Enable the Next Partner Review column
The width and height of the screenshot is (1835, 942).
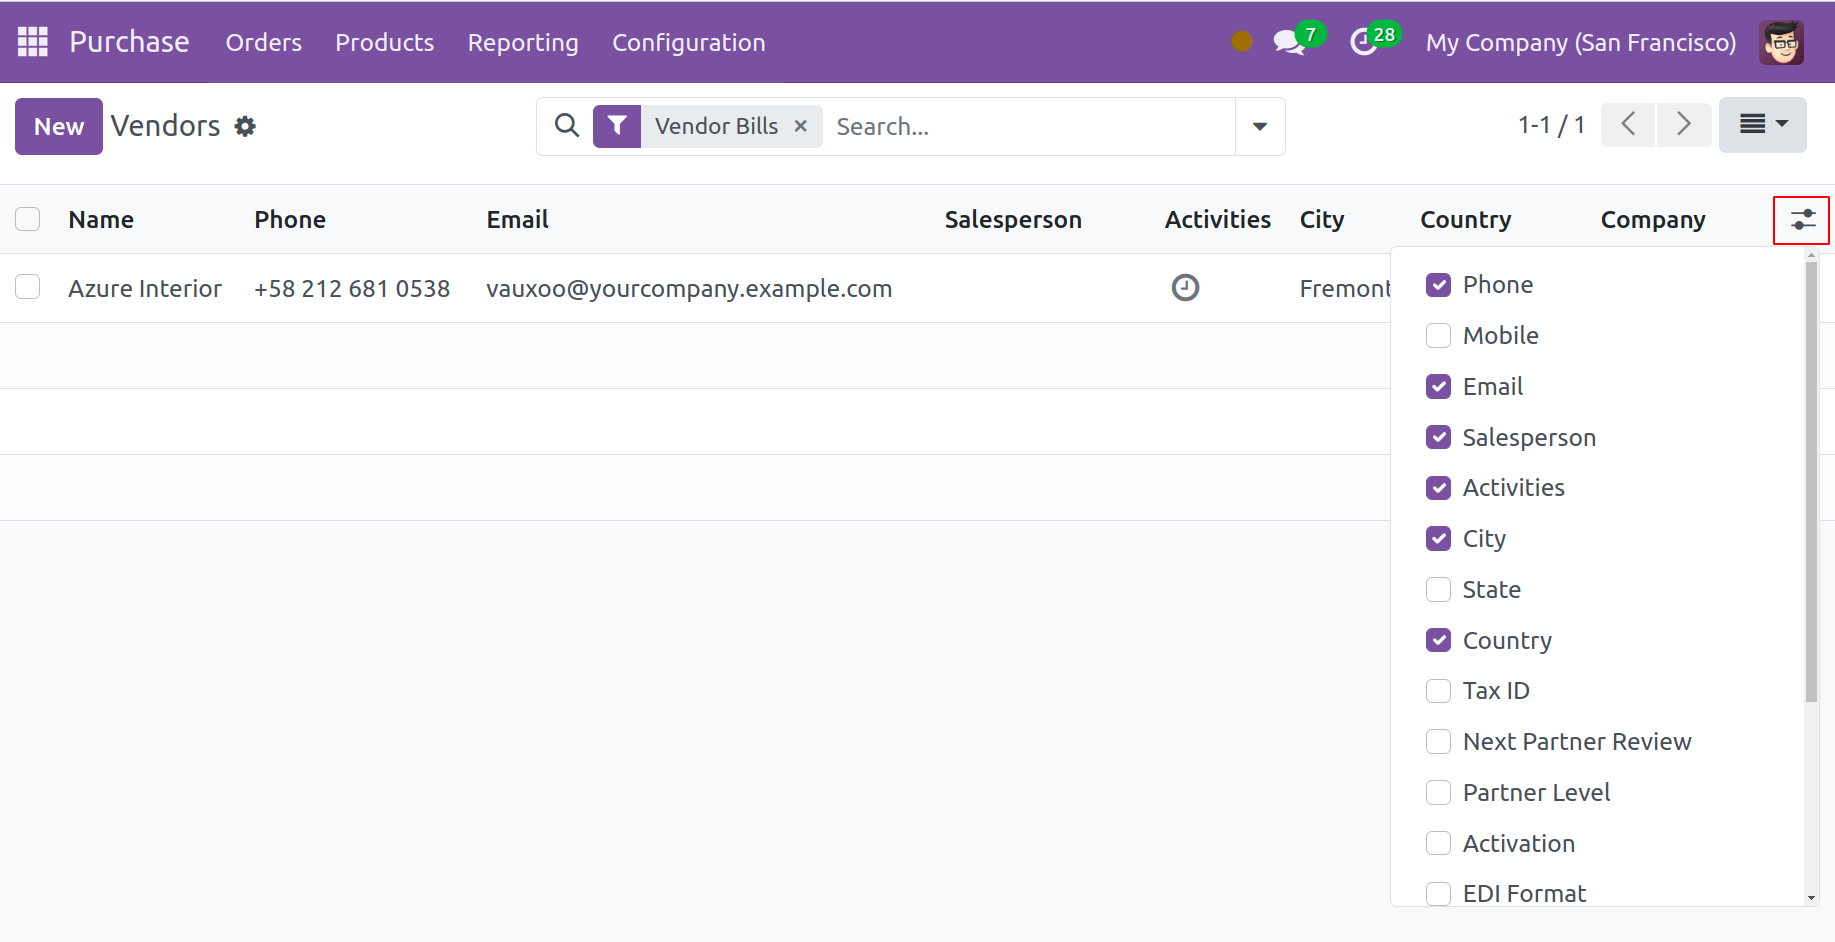pos(1438,741)
